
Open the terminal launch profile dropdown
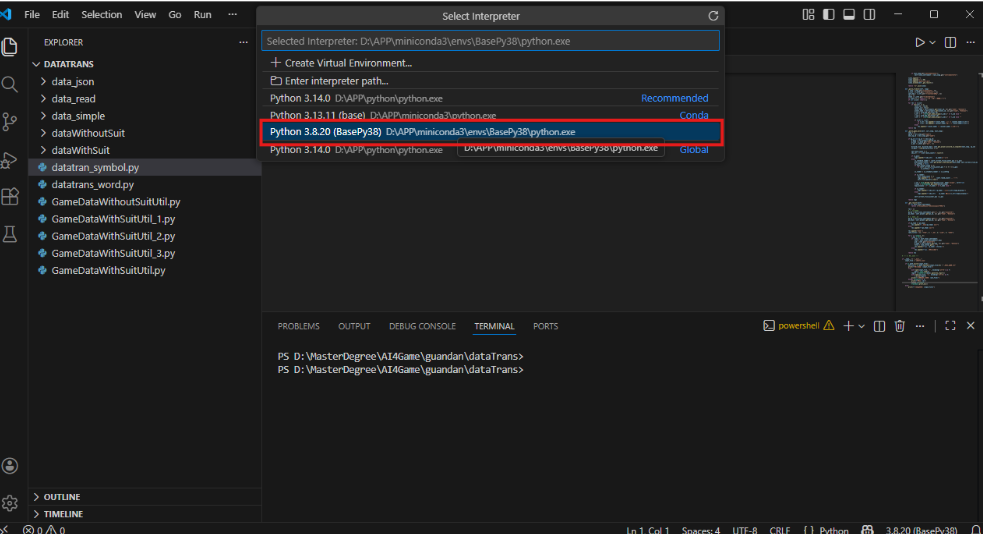(x=861, y=326)
